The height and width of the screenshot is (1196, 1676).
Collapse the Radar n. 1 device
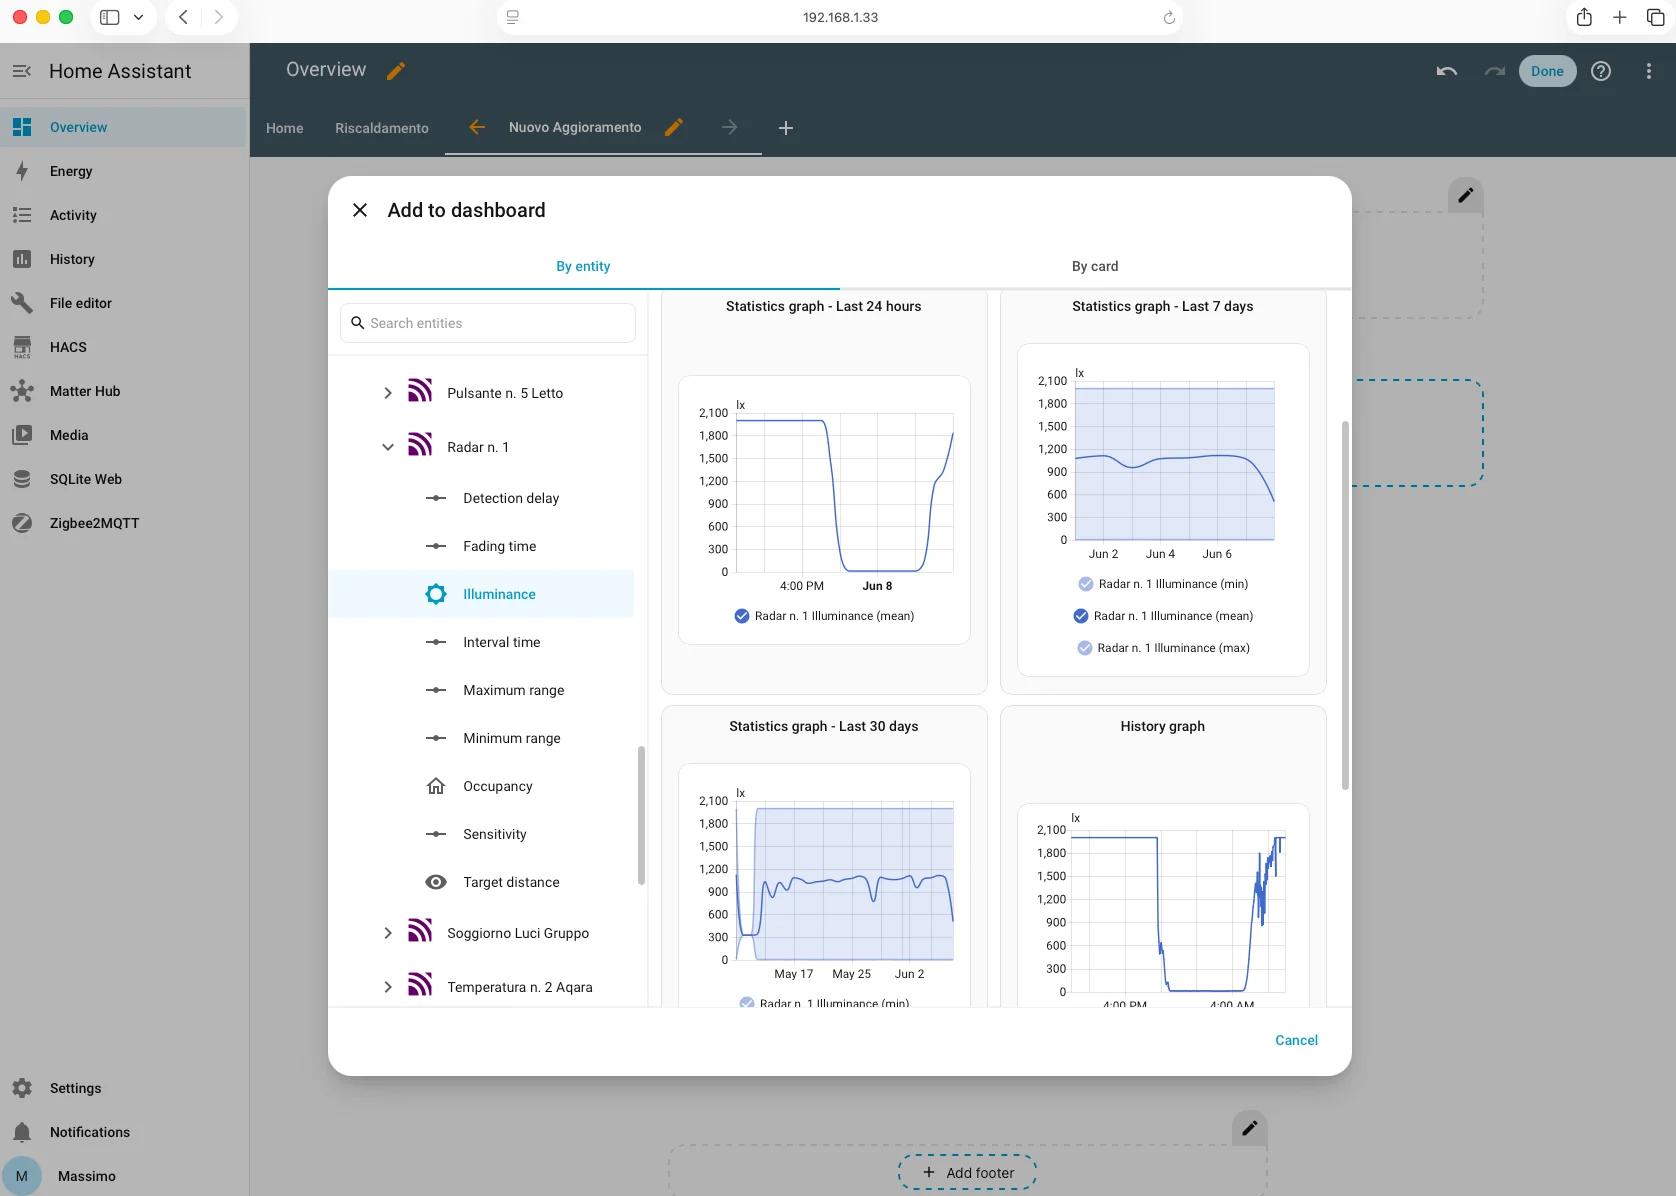coord(388,447)
